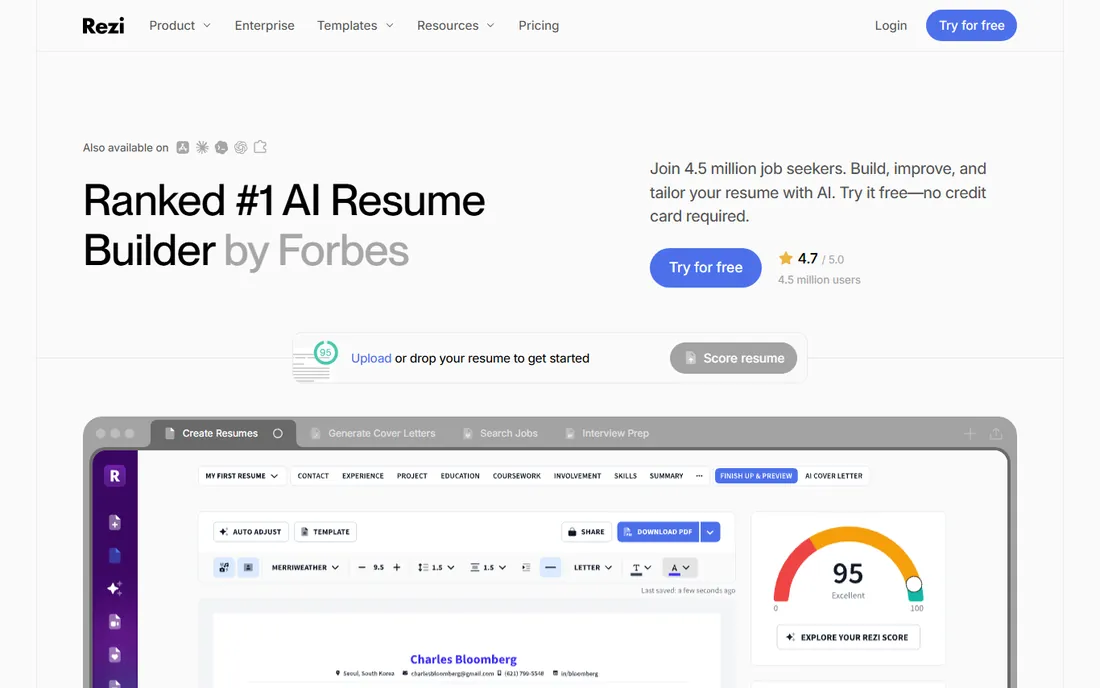Toggle the highlighted icons button left of the photo icon
The height and width of the screenshot is (688, 1100).
pyautogui.click(x=224, y=567)
